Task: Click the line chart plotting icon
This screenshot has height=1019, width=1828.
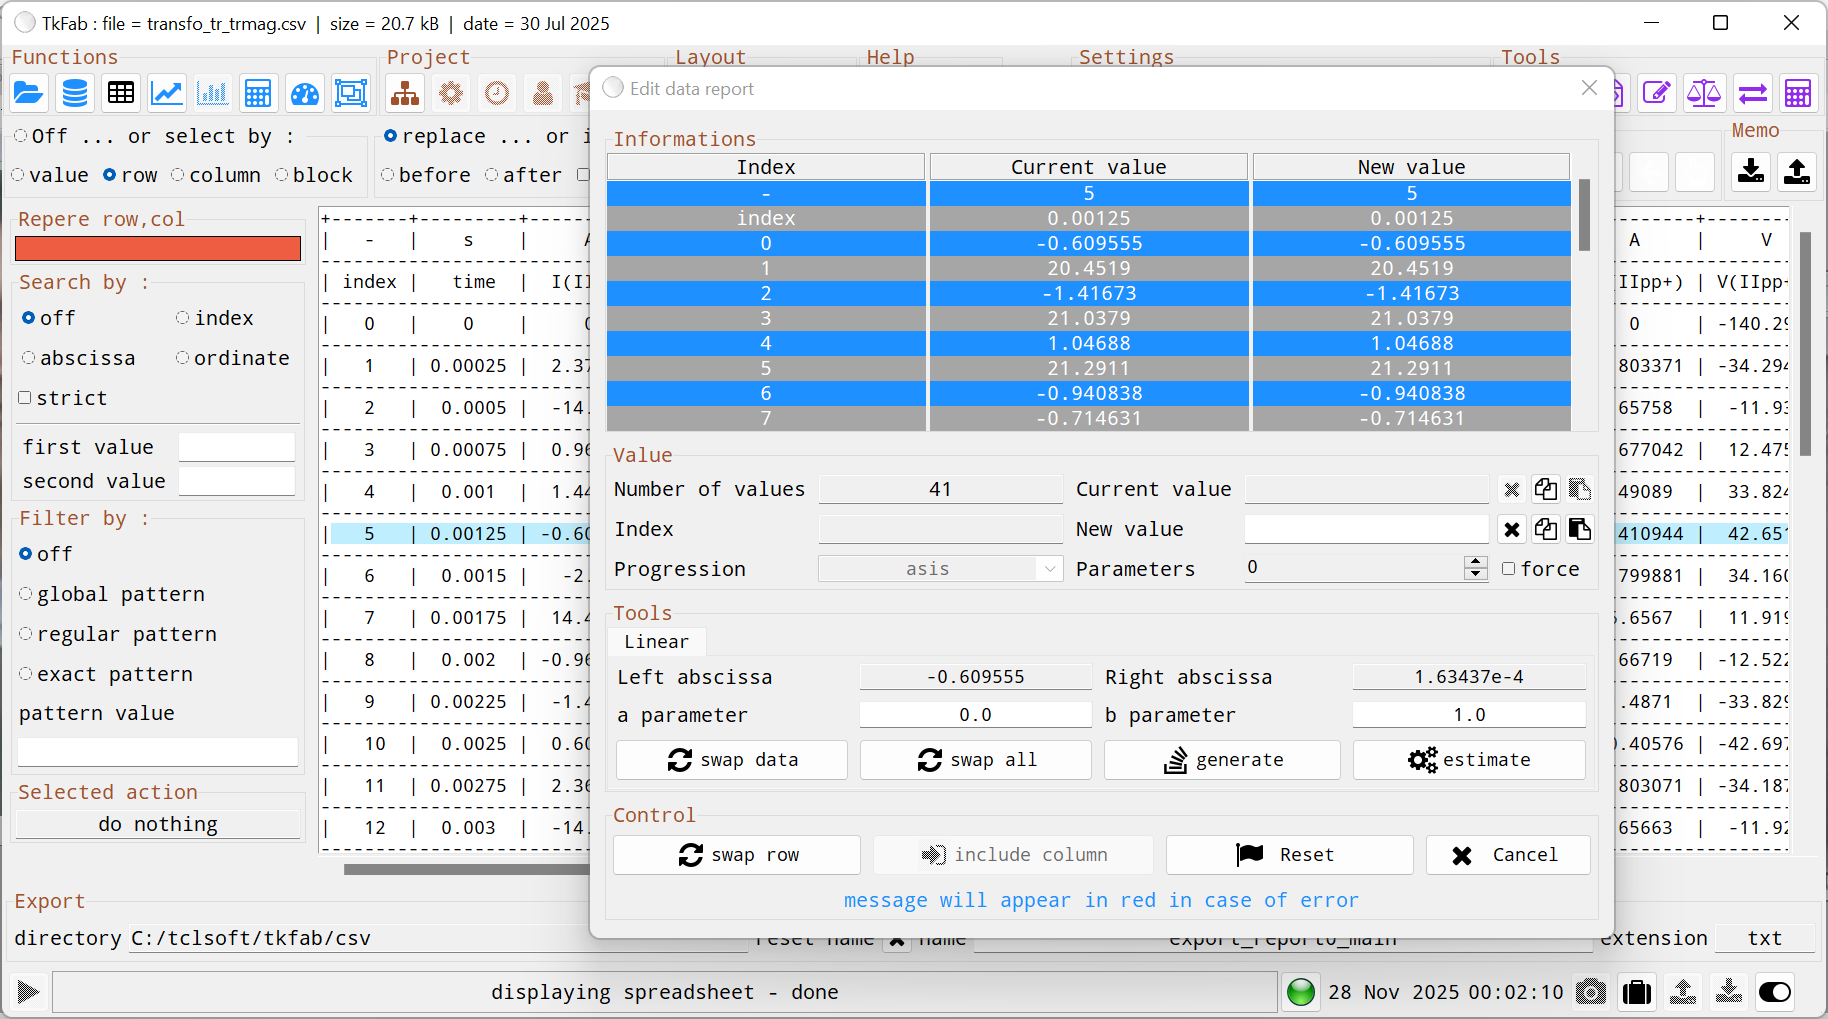Action: point(166,92)
